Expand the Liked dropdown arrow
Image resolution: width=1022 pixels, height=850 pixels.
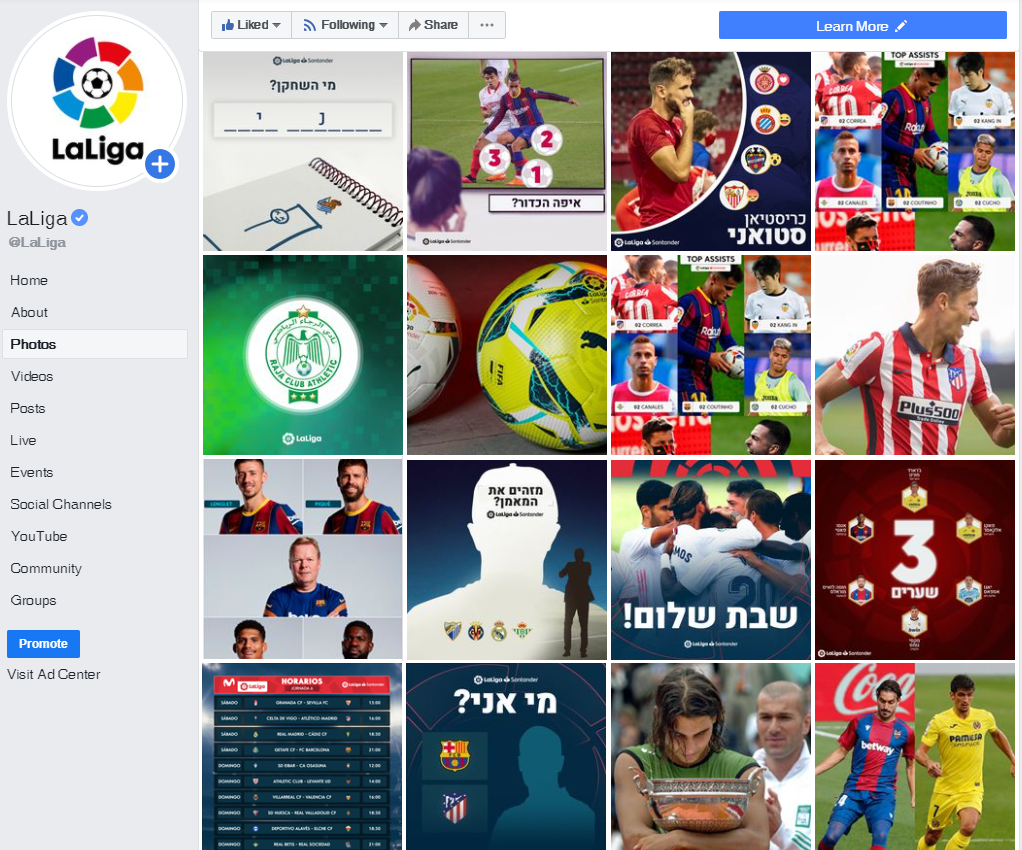tap(277, 25)
